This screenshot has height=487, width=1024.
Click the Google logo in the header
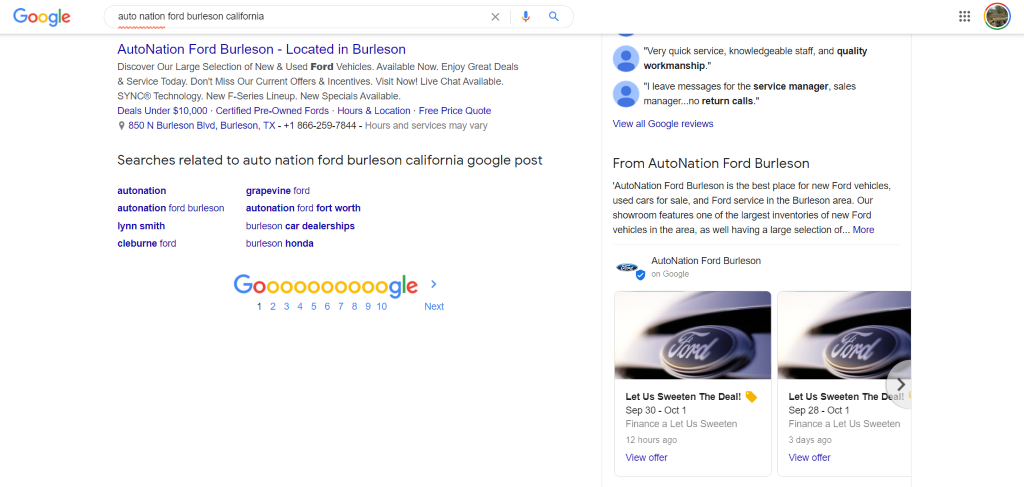(42, 17)
